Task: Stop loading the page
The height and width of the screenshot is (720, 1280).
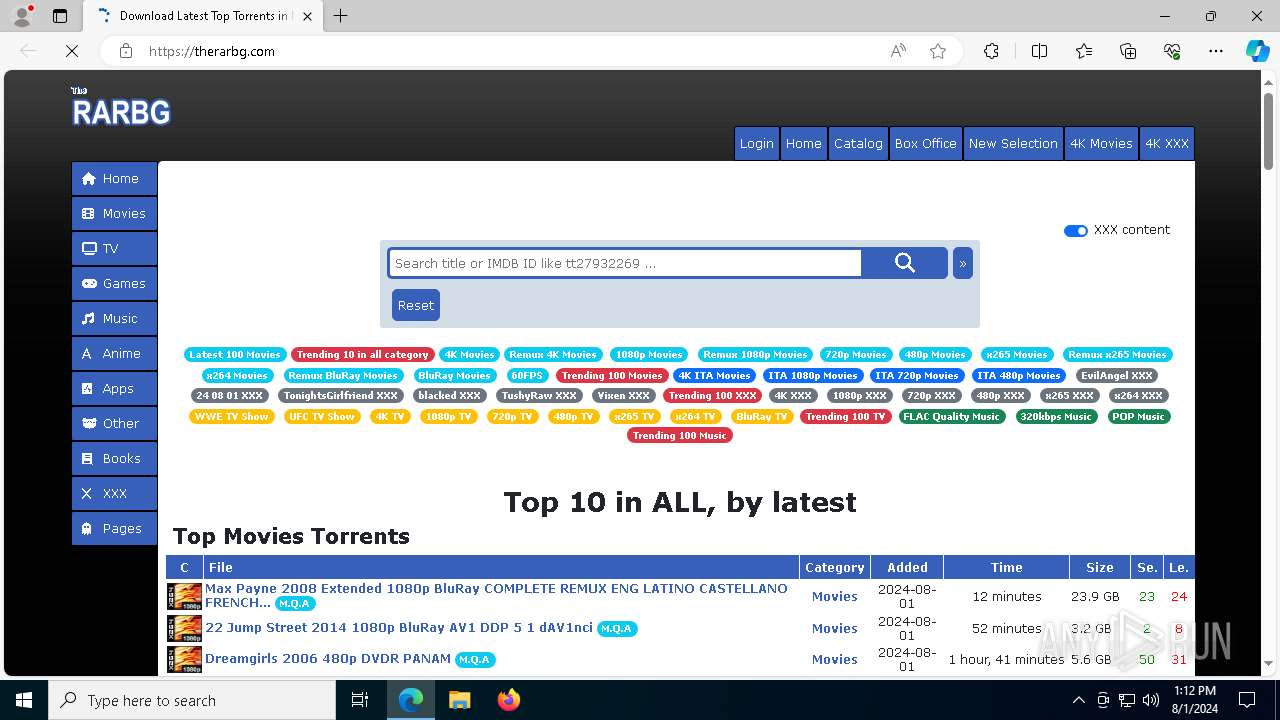Action: 72,51
